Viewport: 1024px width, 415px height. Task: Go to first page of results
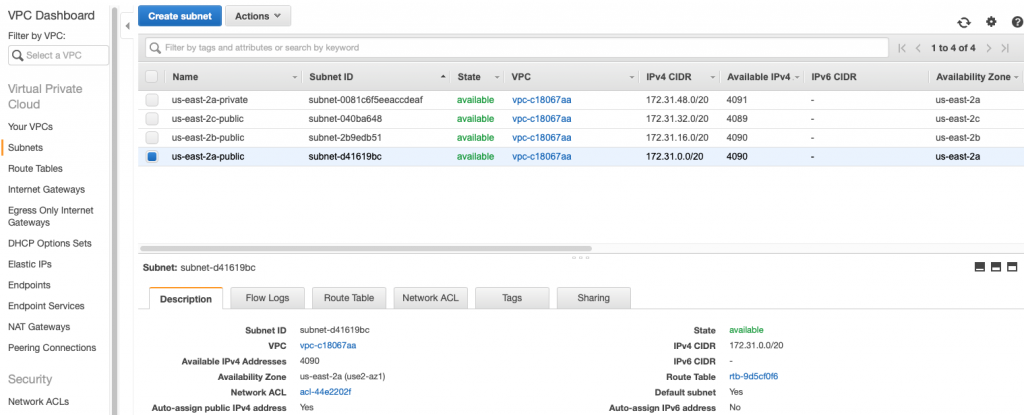[903, 48]
